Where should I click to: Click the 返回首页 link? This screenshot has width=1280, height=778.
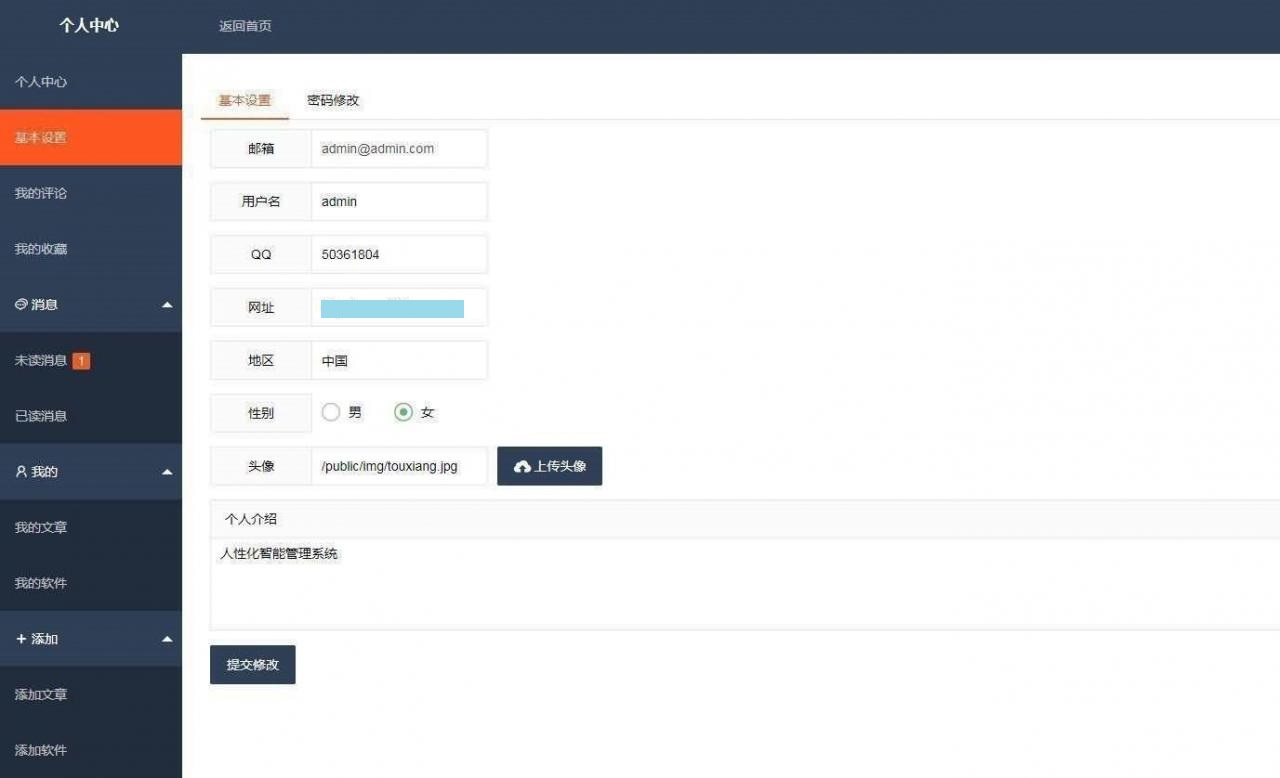[245, 26]
